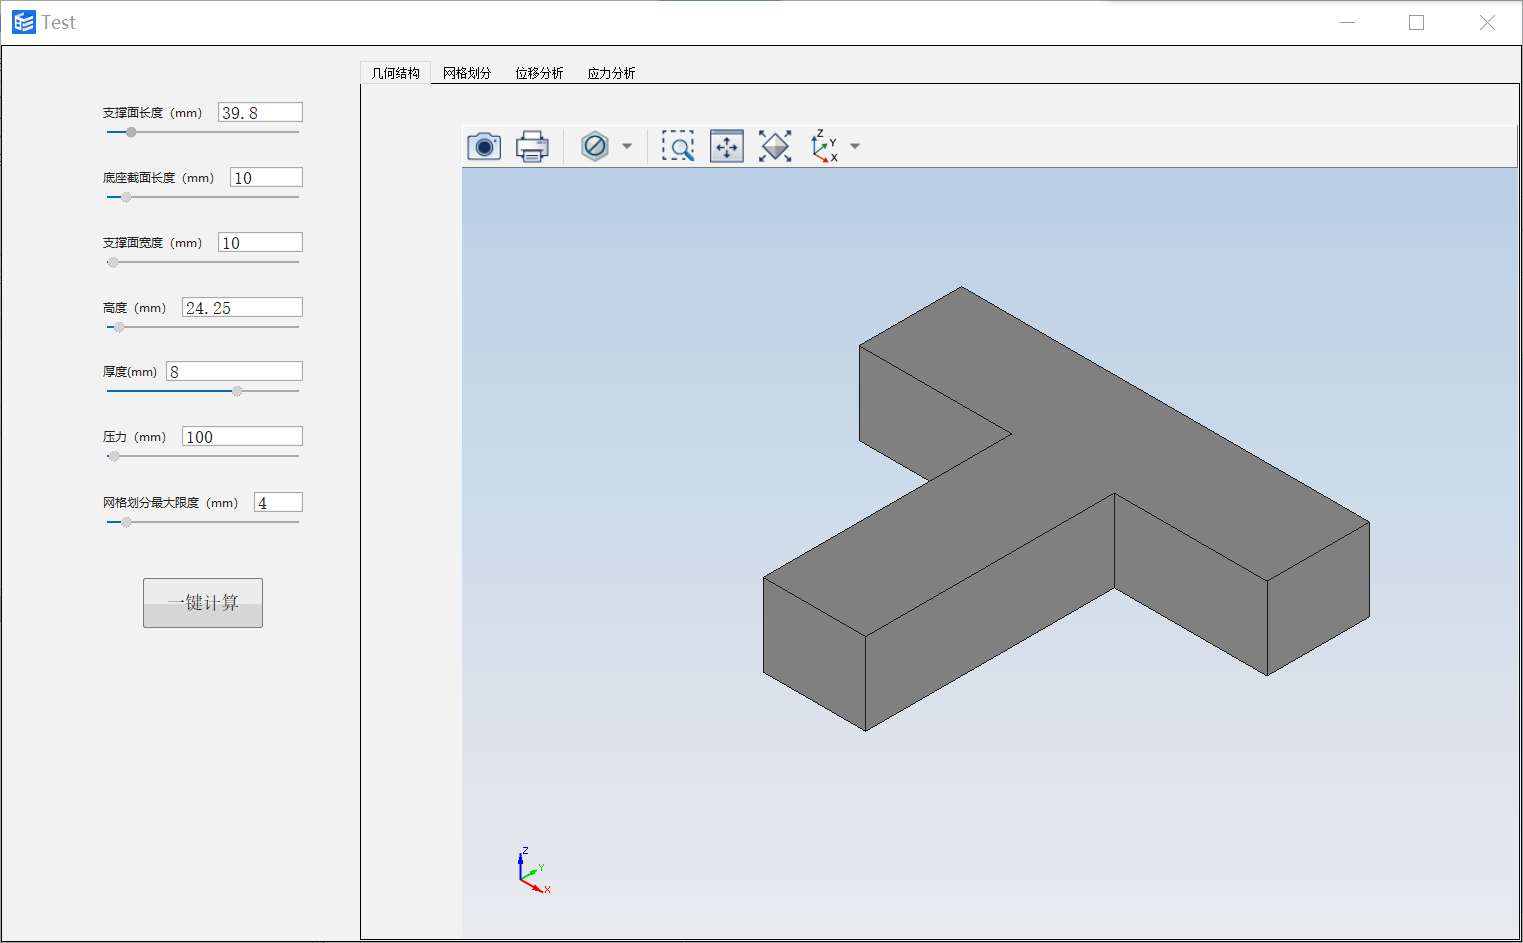Image resolution: width=1523 pixels, height=943 pixels.
Task: Click the gray T-shaped 3D model
Action: coord(1066,509)
